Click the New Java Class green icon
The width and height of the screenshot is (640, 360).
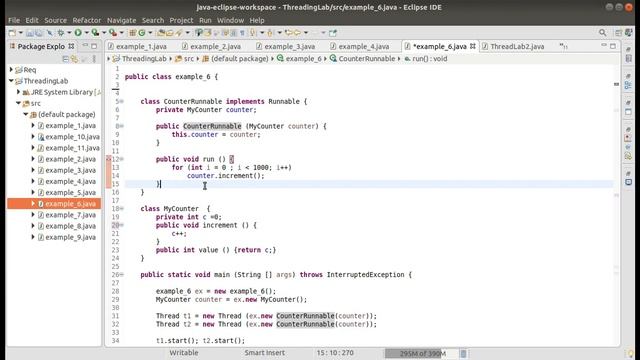click(142, 33)
